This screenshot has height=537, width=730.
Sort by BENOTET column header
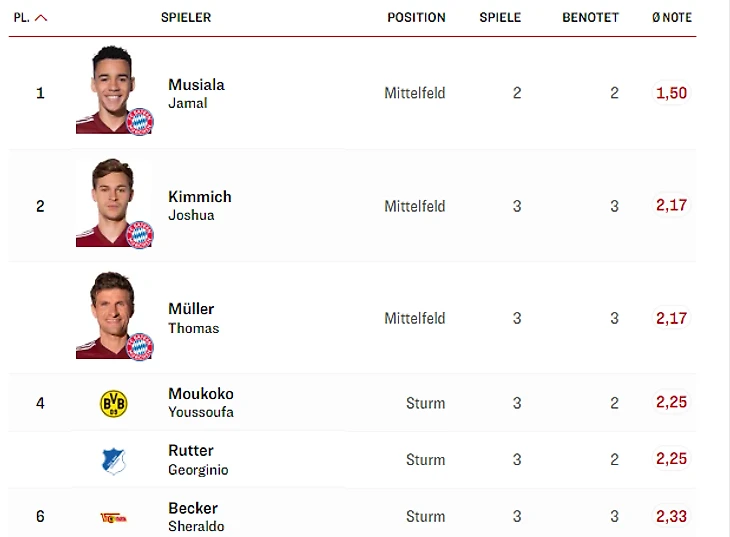(590, 18)
